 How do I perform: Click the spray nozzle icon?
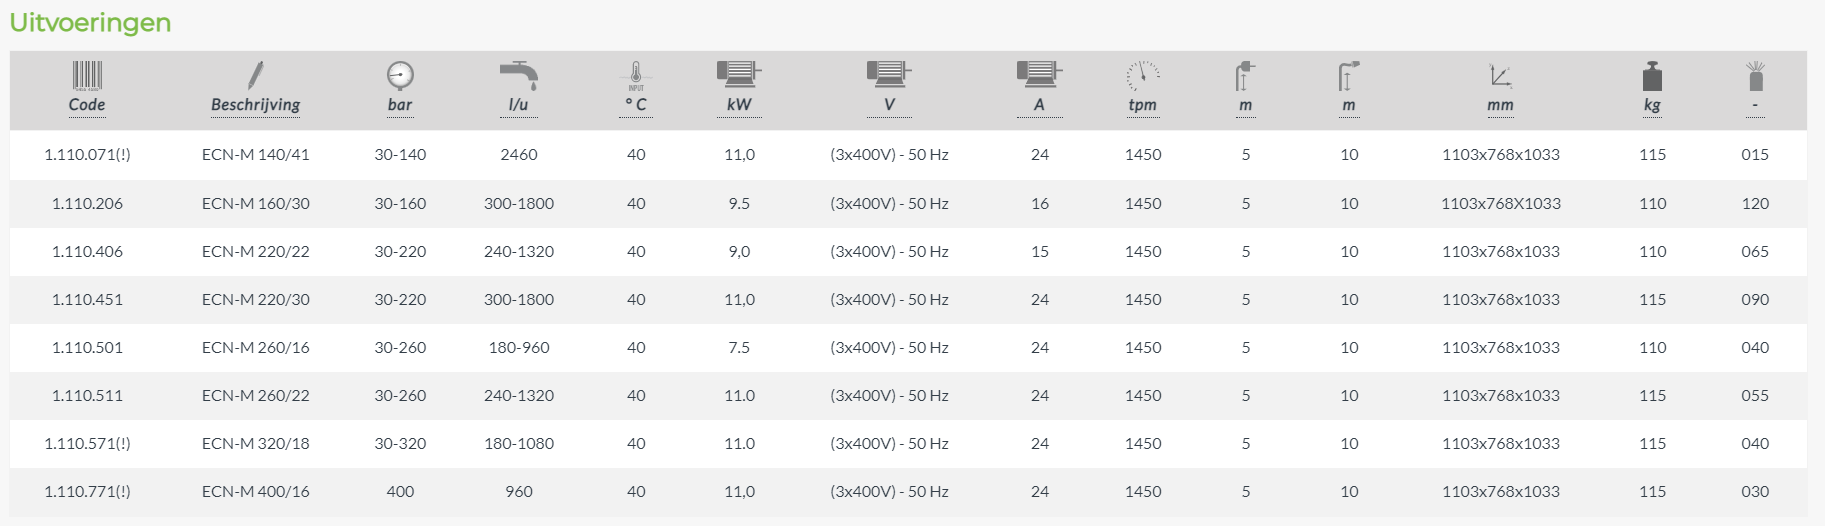(1755, 76)
